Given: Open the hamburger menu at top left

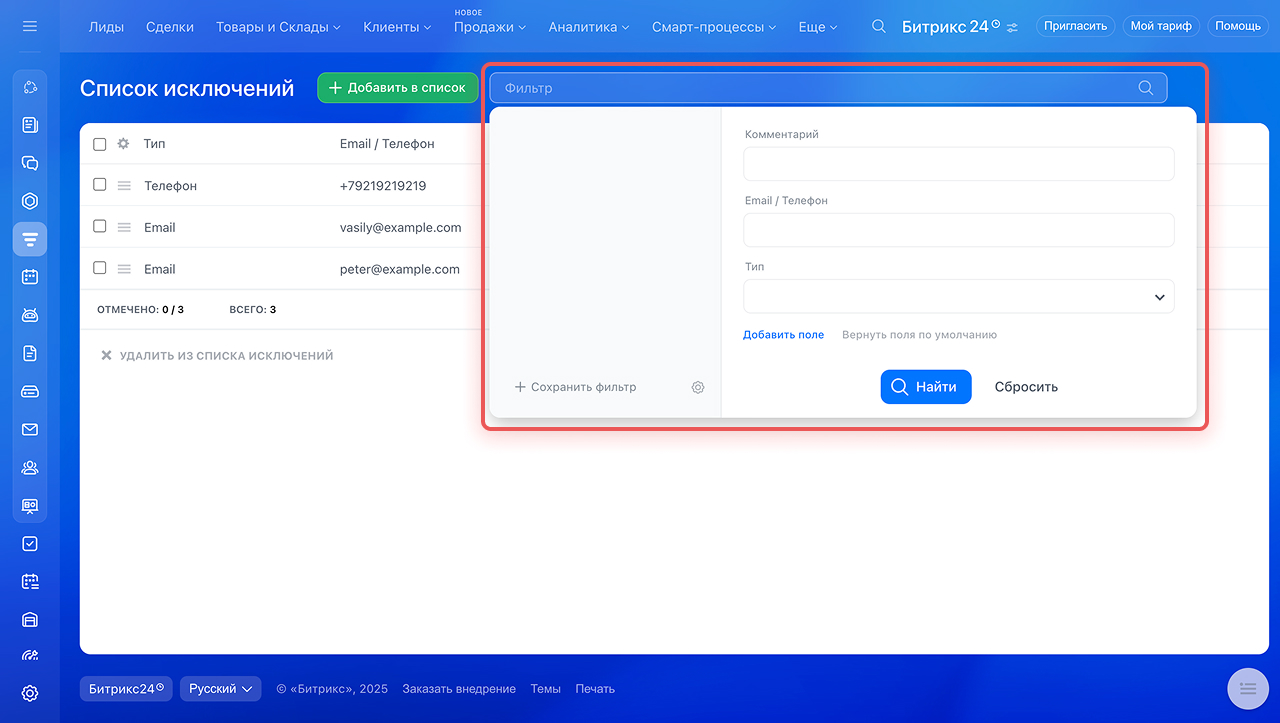Looking at the screenshot, I should [x=30, y=26].
